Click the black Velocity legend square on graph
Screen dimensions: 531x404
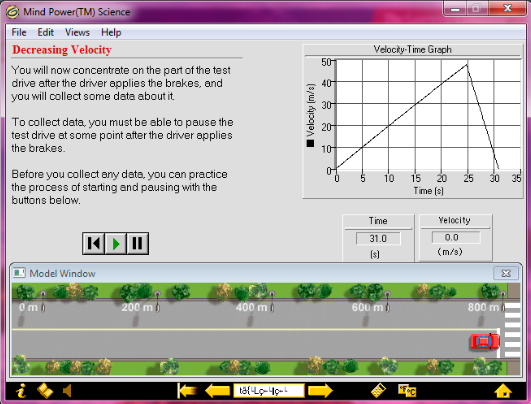pos(310,143)
